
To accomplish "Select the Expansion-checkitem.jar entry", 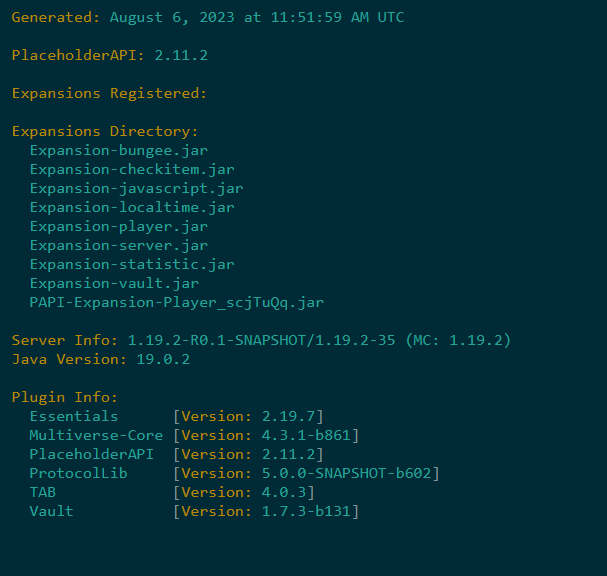I will tap(132, 170).
